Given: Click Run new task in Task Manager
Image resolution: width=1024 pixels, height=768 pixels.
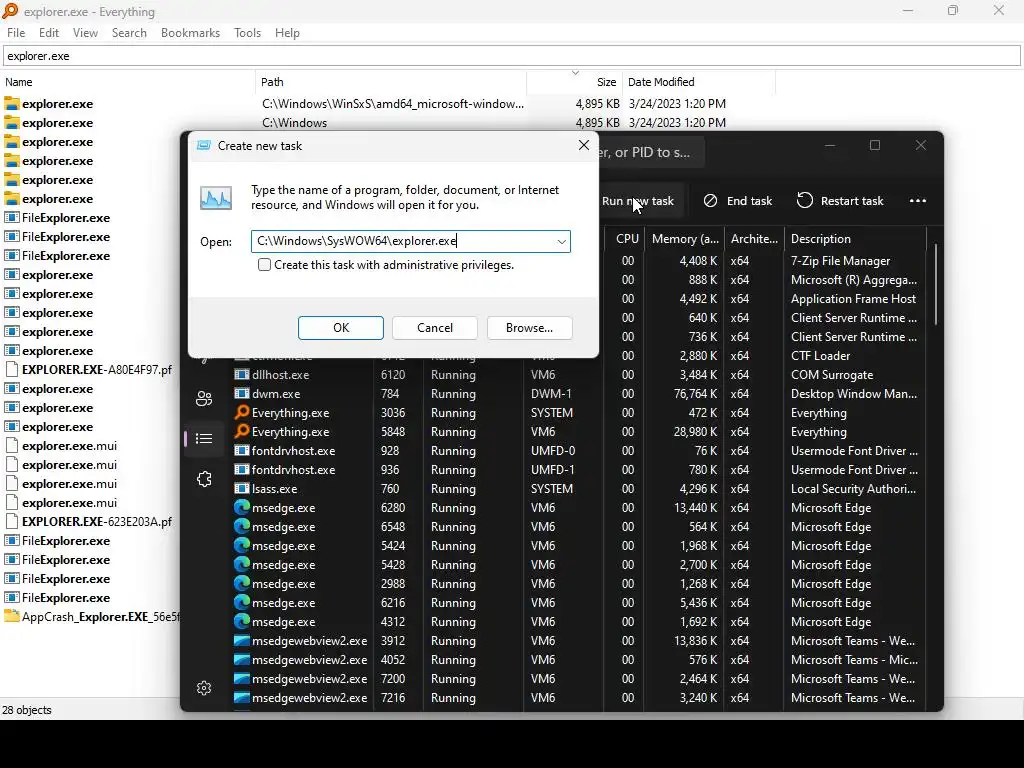Looking at the screenshot, I should click(x=637, y=200).
